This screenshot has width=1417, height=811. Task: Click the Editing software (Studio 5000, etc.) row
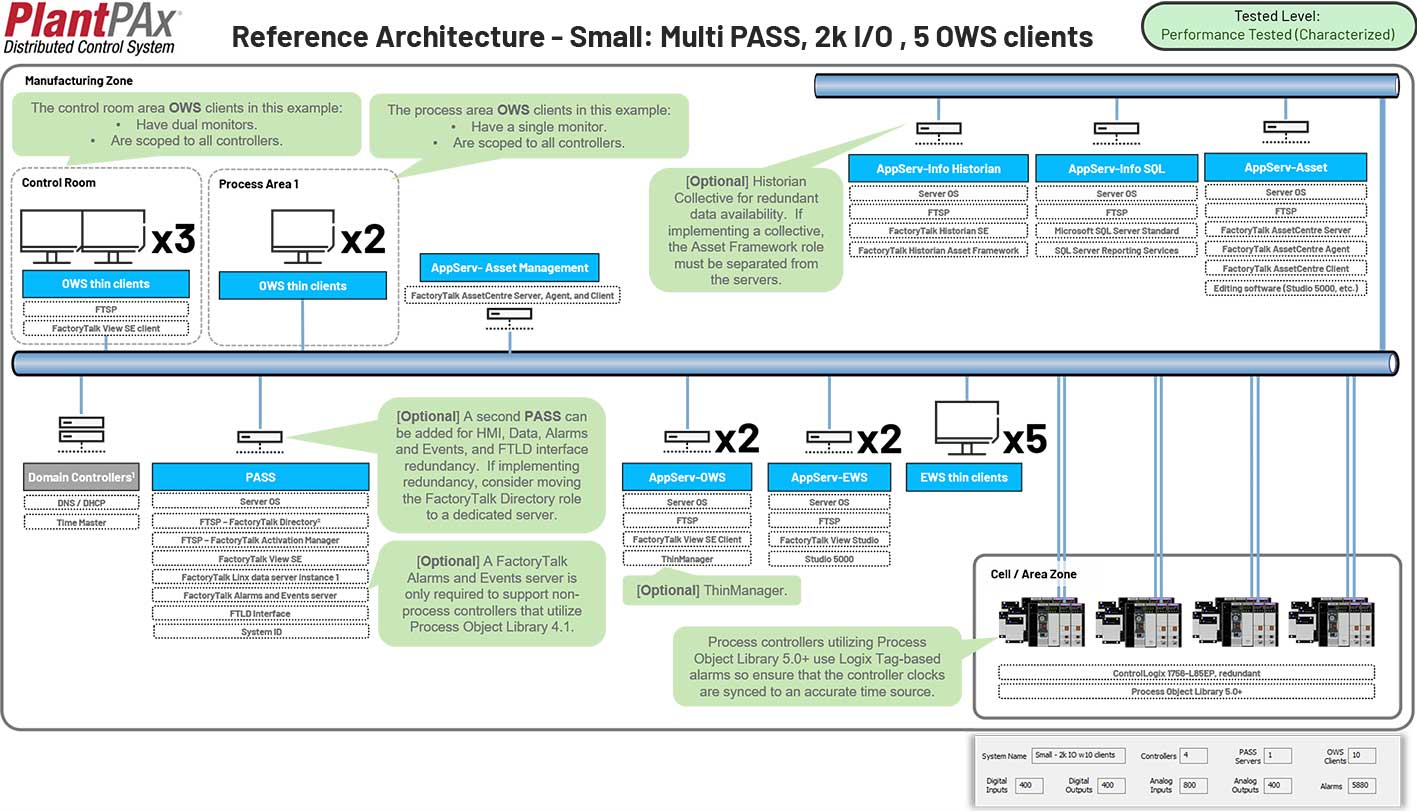pos(1285,288)
